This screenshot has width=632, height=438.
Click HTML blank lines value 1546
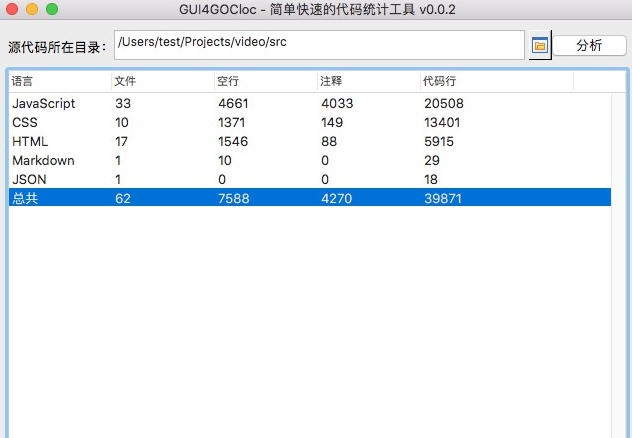(x=233, y=141)
